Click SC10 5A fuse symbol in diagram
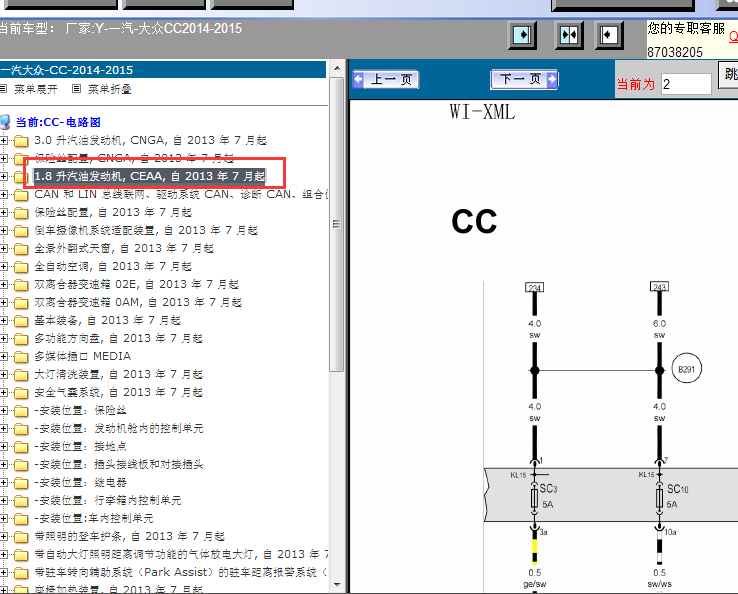 (x=659, y=498)
